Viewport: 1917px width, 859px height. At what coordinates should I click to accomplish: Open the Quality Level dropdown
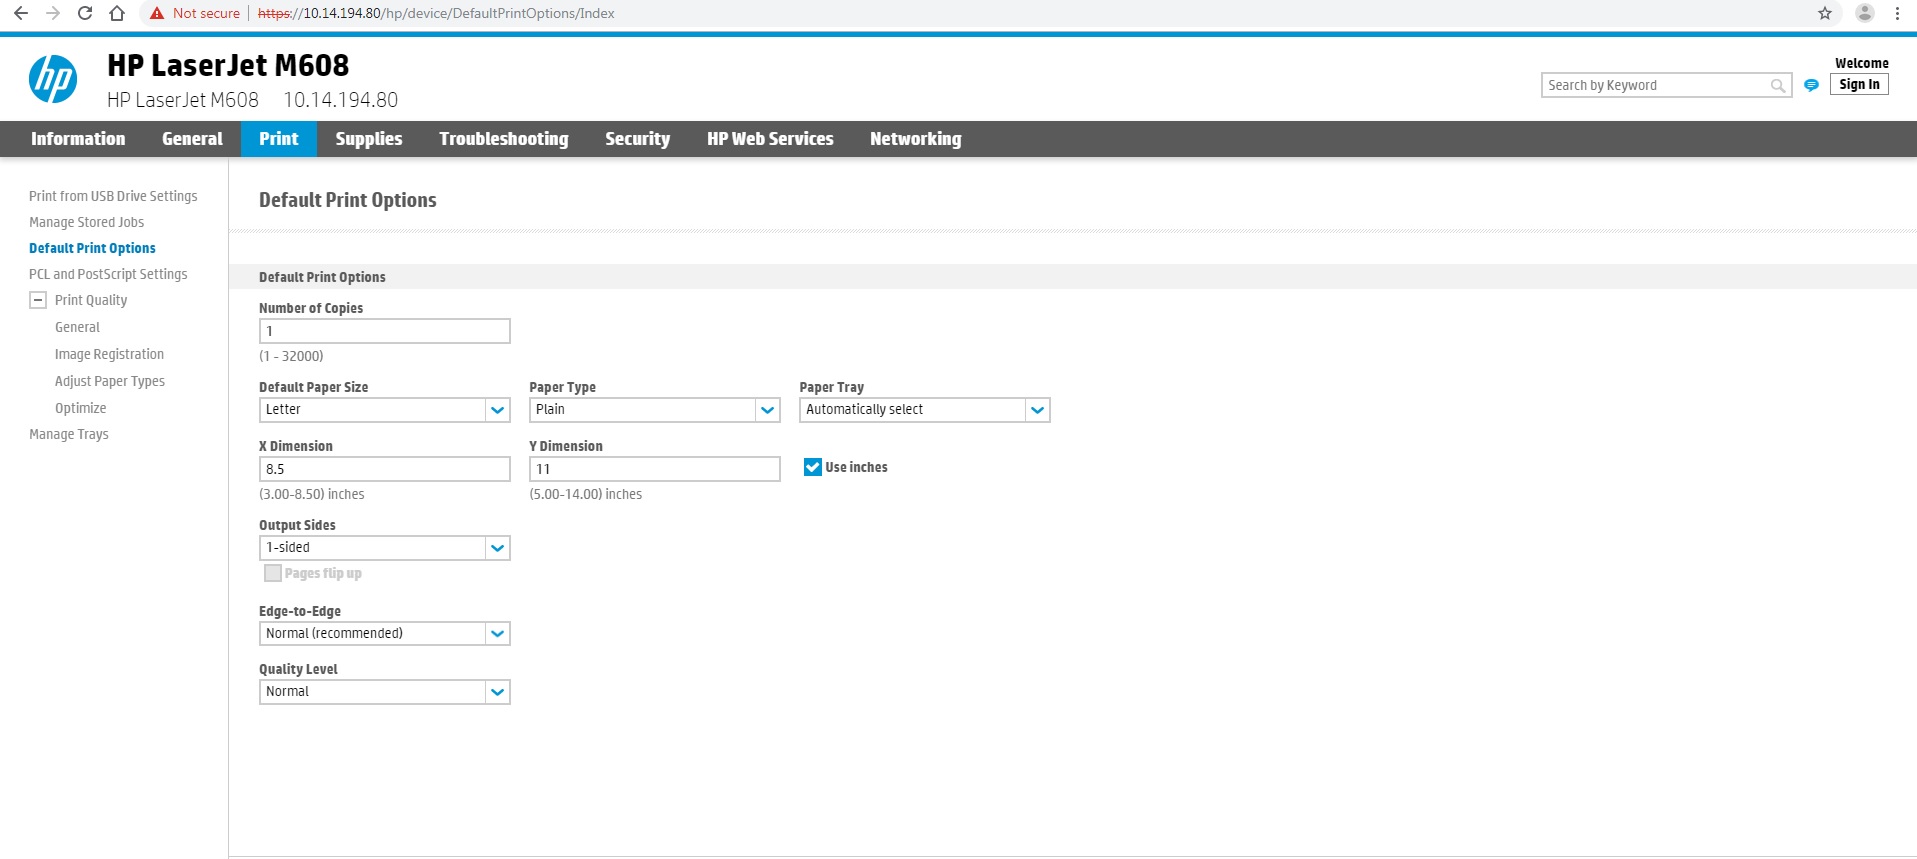click(385, 692)
